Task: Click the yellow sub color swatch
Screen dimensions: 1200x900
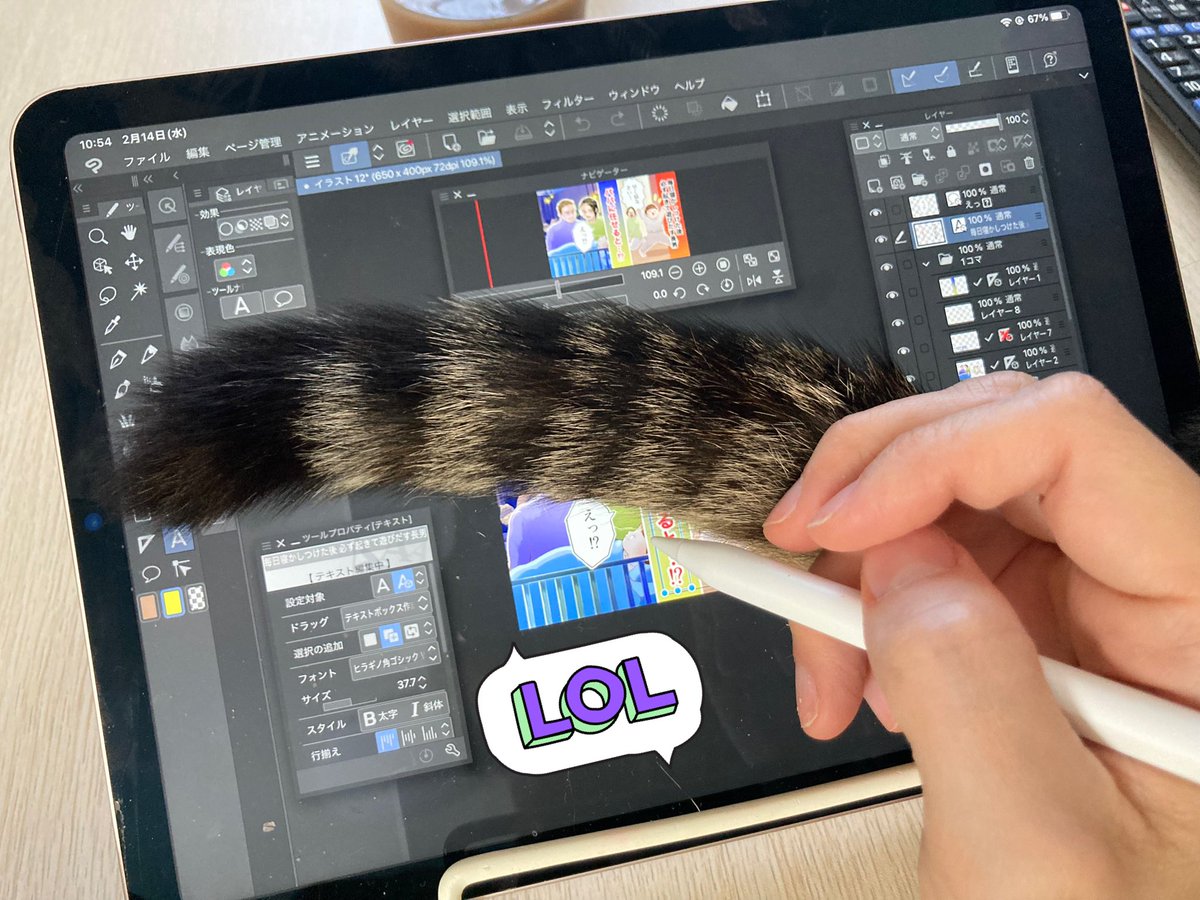Action: 172,602
